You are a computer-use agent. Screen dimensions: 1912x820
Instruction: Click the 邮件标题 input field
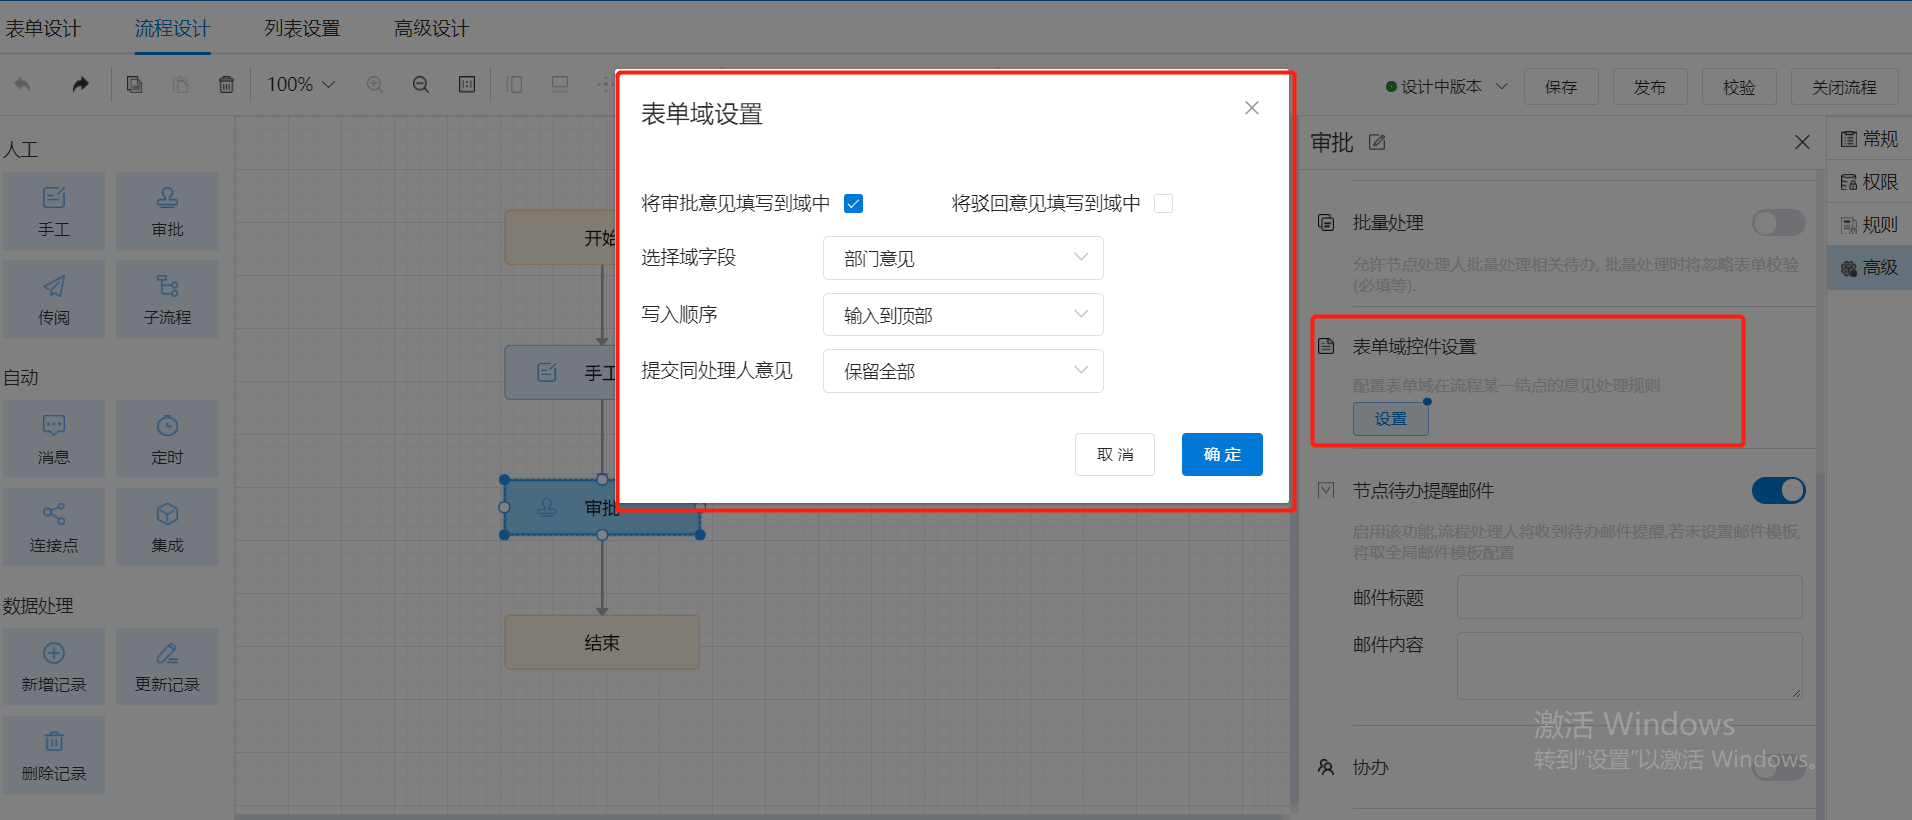pos(1629,597)
